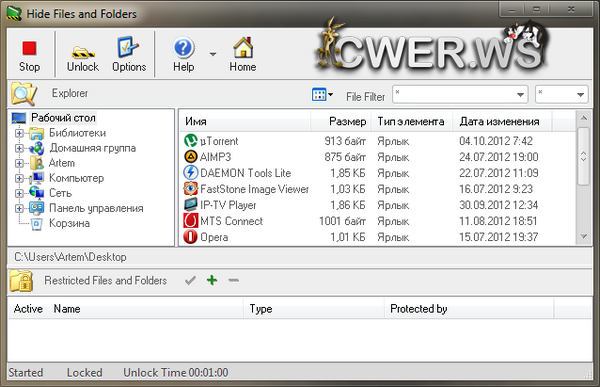Click the Restricted Files padlock folder icon

coord(21,281)
